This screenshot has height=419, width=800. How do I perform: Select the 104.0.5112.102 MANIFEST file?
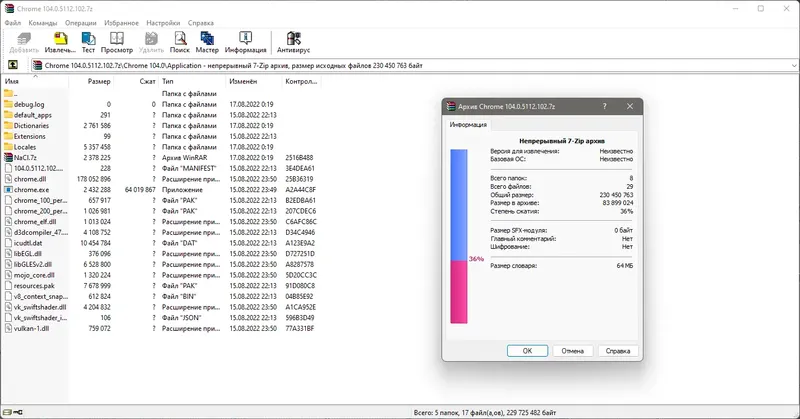161,168
